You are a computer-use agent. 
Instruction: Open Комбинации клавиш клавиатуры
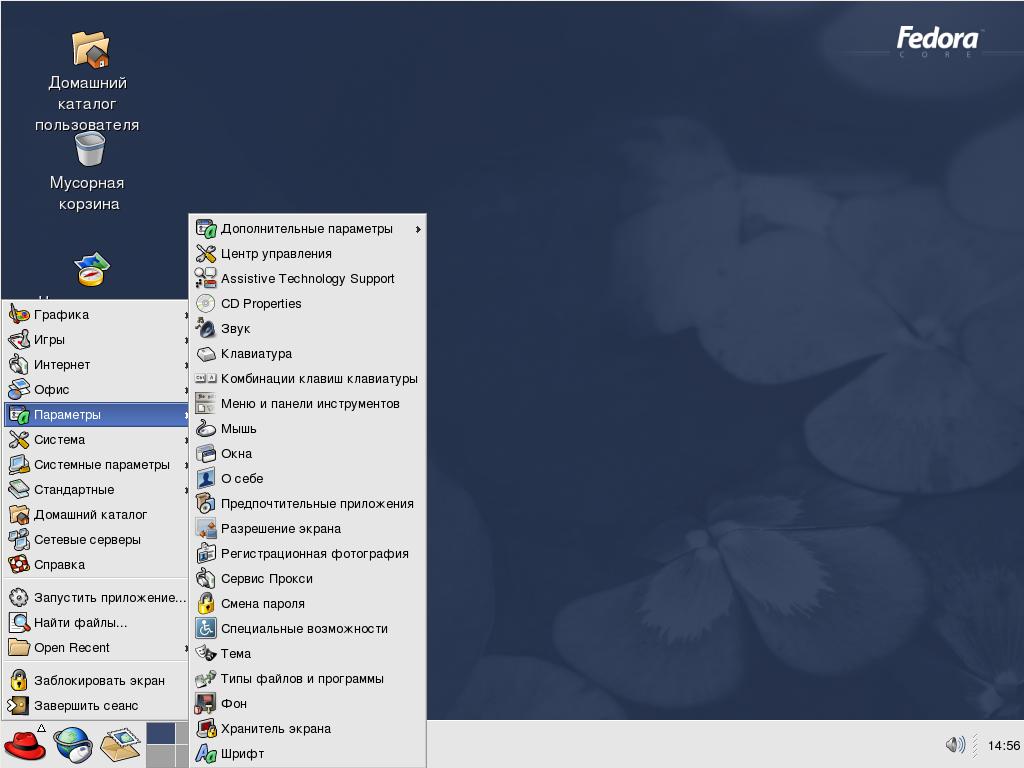(308, 378)
